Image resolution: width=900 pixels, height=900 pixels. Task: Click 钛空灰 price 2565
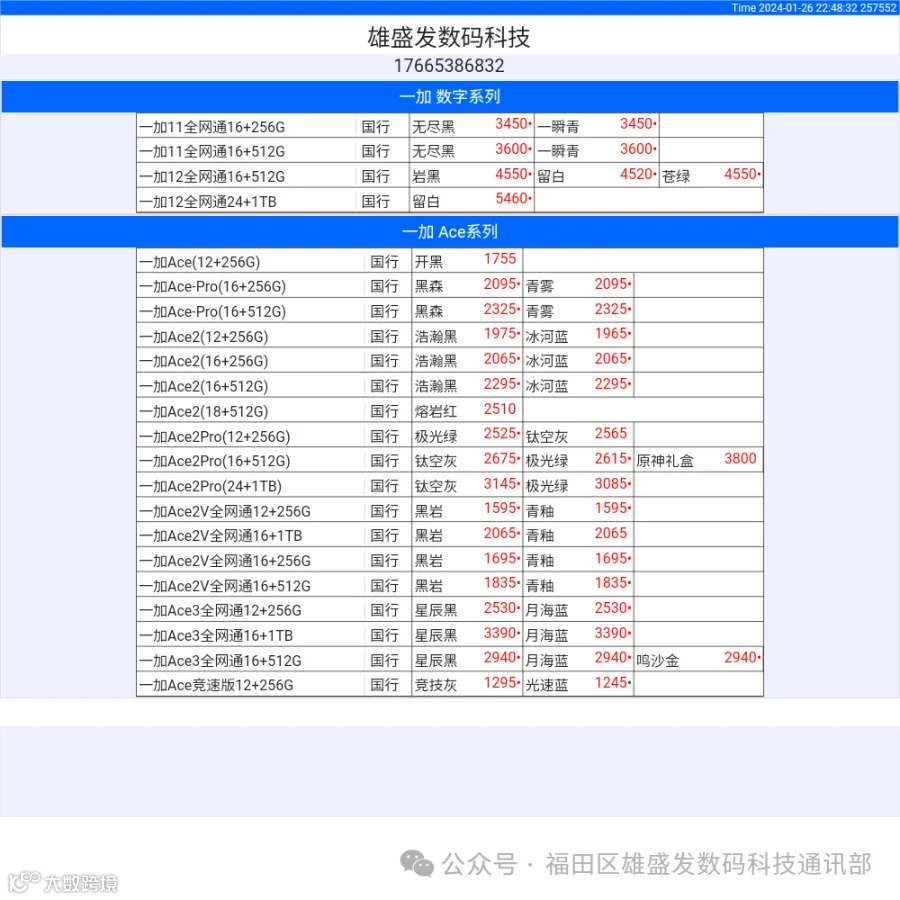611,433
